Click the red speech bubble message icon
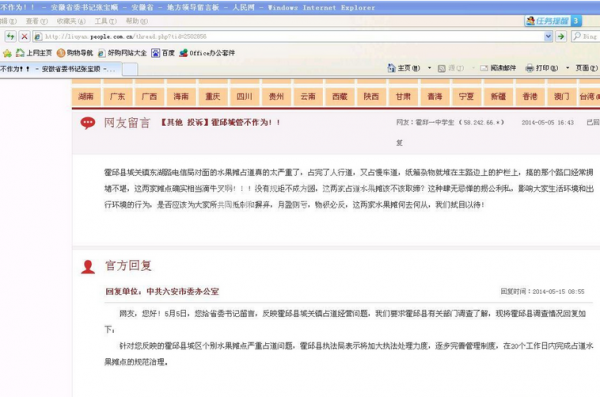This screenshot has width=600, height=397. pos(88,123)
